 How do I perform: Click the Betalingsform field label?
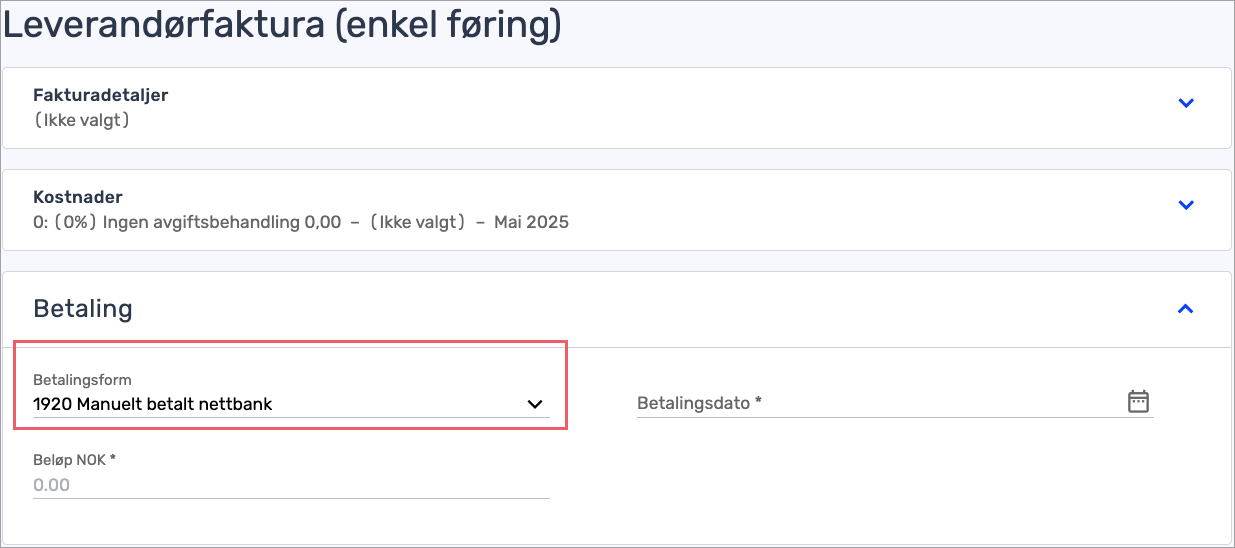tap(82, 380)
